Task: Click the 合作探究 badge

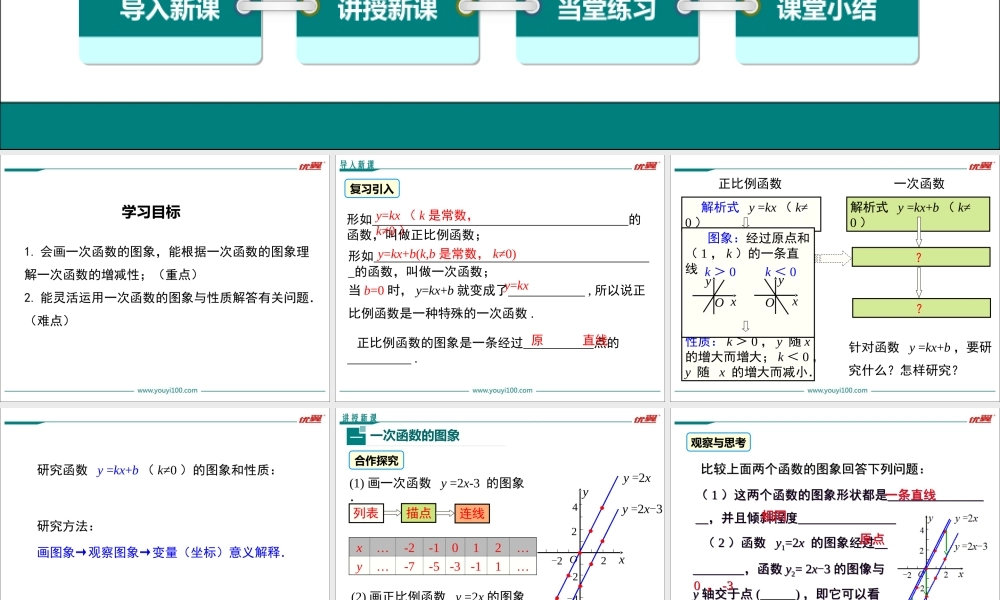Action: click(378, 460)
